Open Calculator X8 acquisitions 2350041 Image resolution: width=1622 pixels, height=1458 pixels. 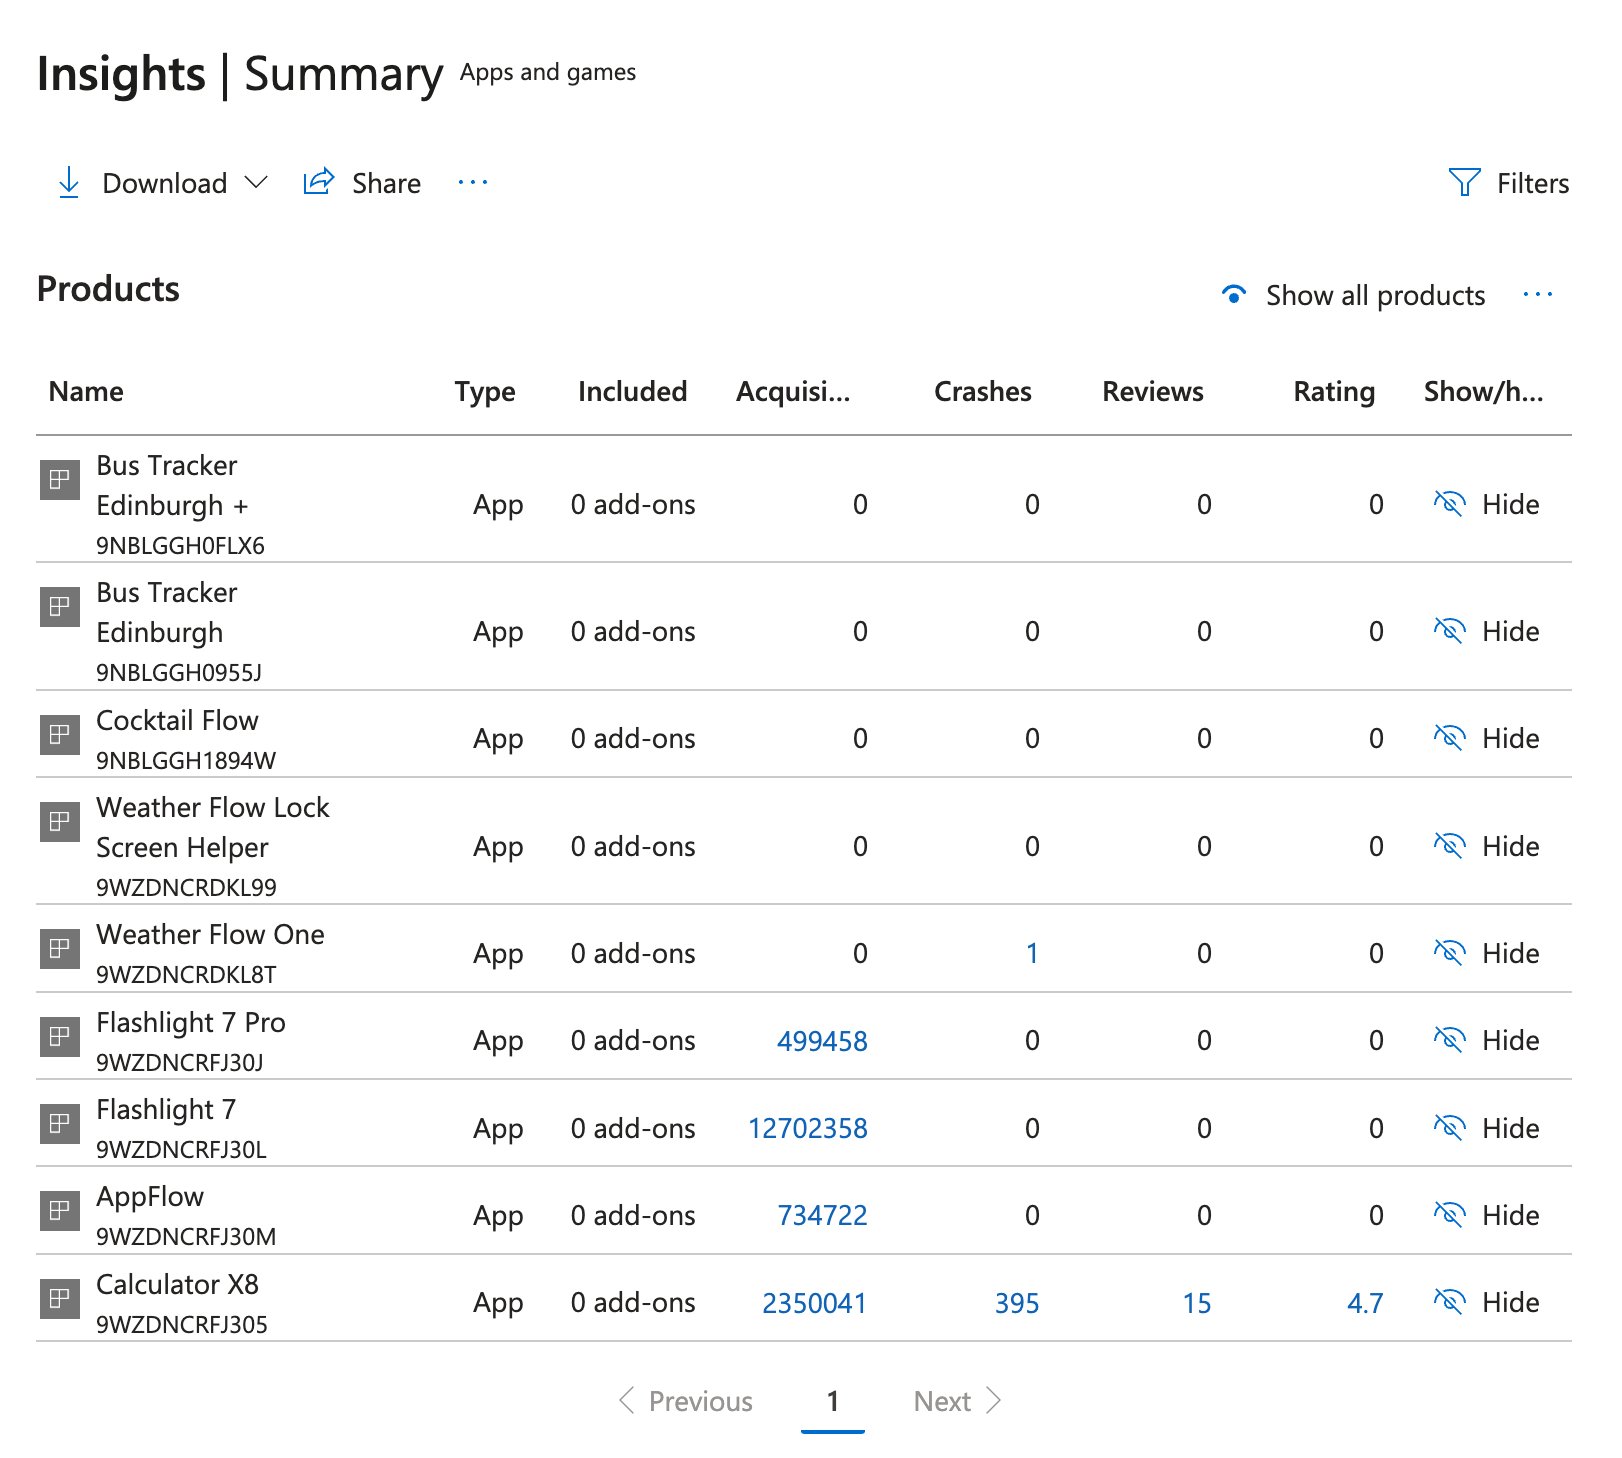(814, 1303)
